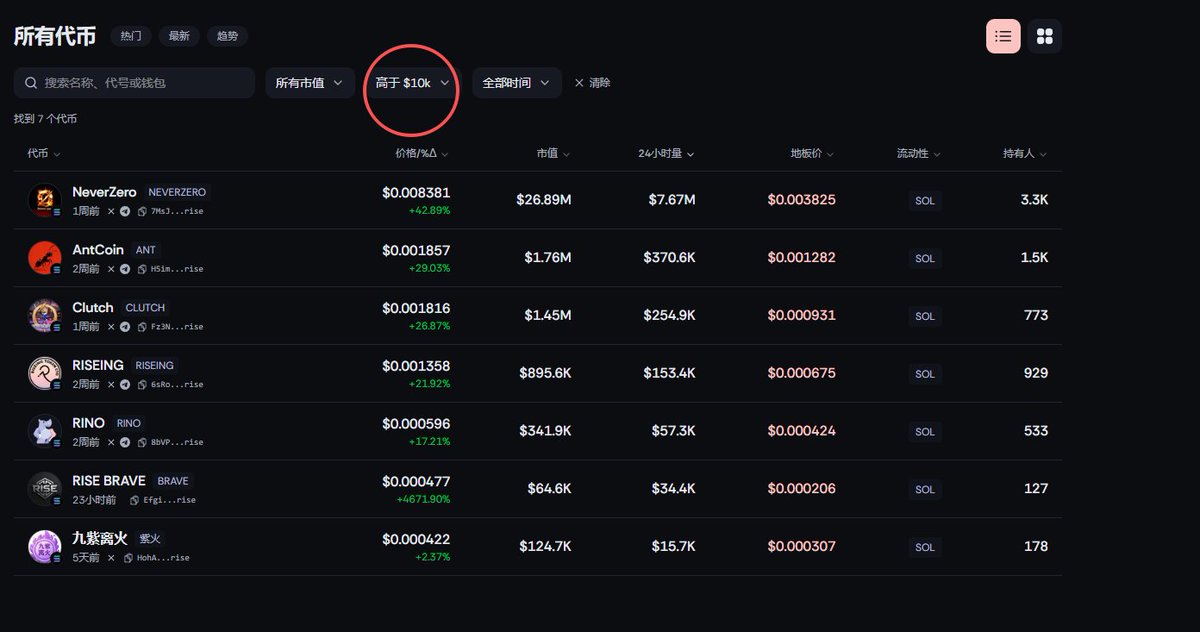The image size is (1200, 632).
Task: Click the RISEING token logo
Action: (45, 374)
